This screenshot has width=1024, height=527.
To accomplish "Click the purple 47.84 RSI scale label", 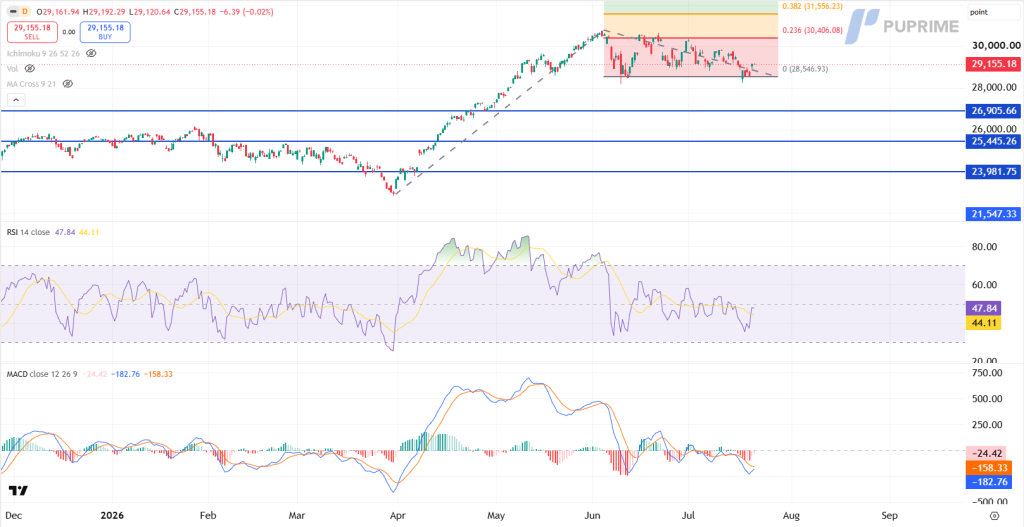I will (x=983, y=309).
